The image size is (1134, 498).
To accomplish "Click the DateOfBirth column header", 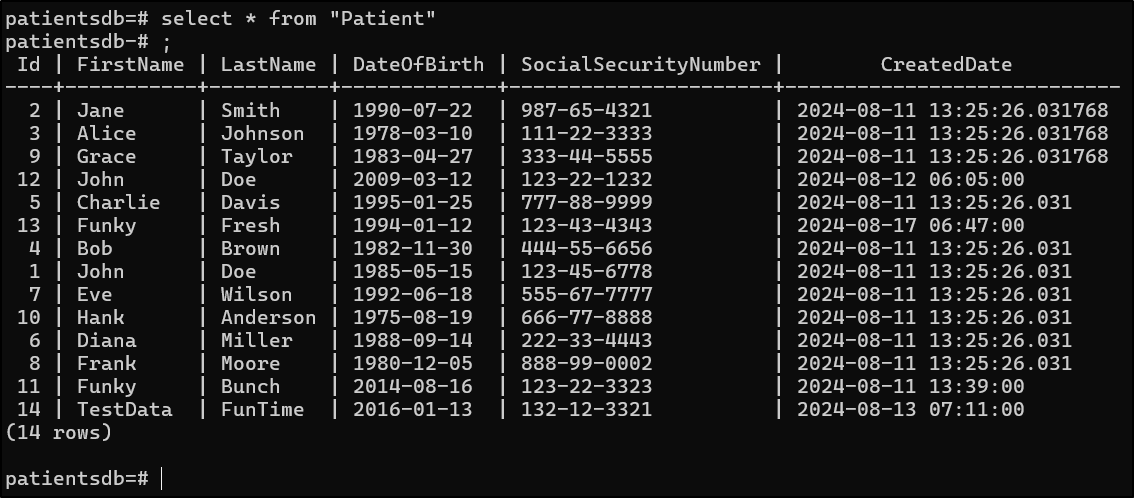I will [418, 65].
